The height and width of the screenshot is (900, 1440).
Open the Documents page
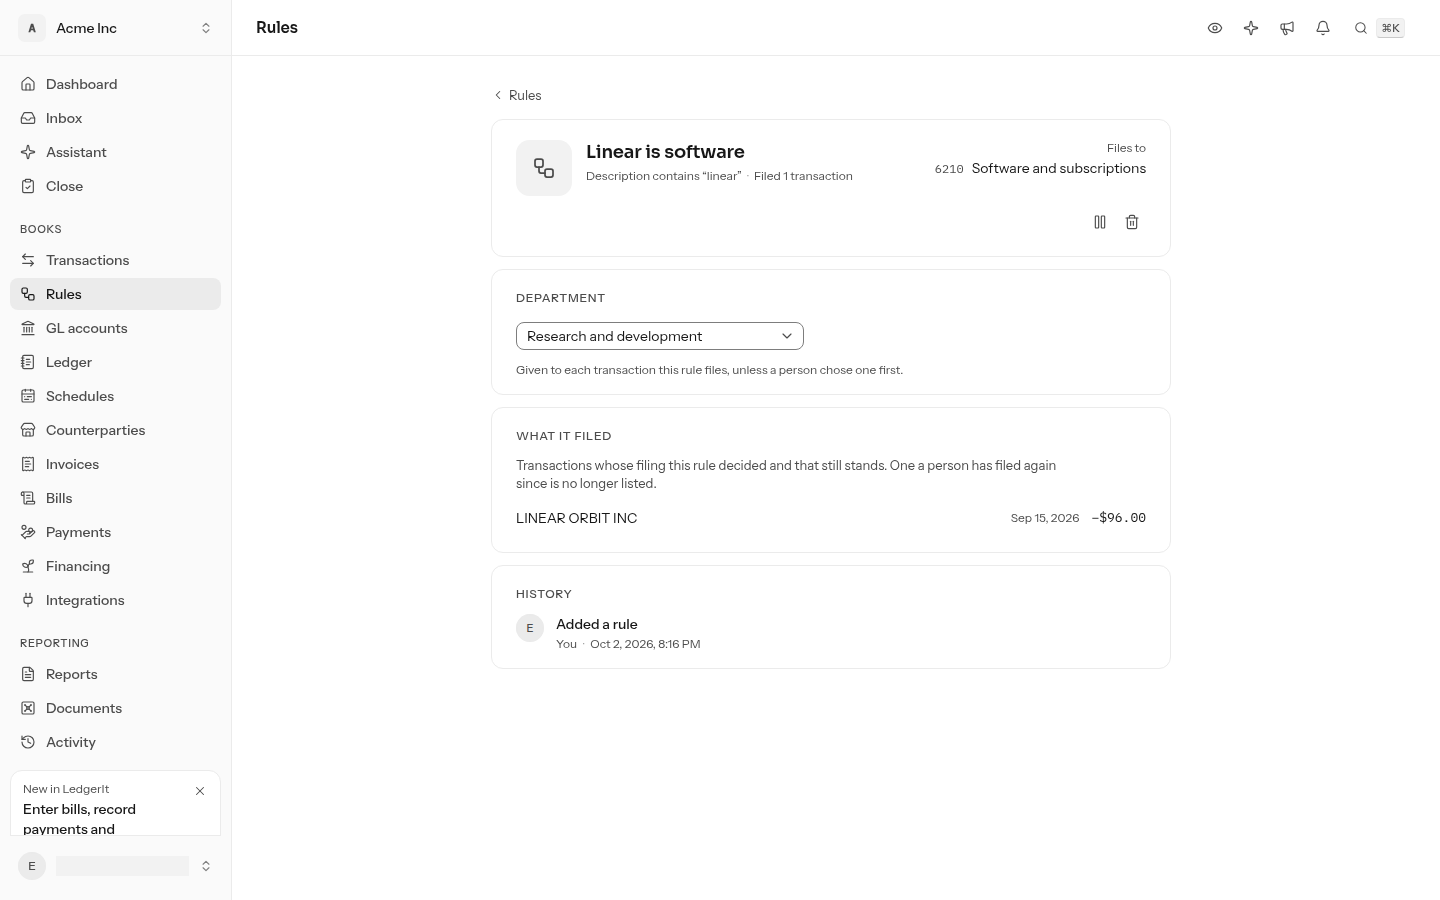tap(116, 708)
